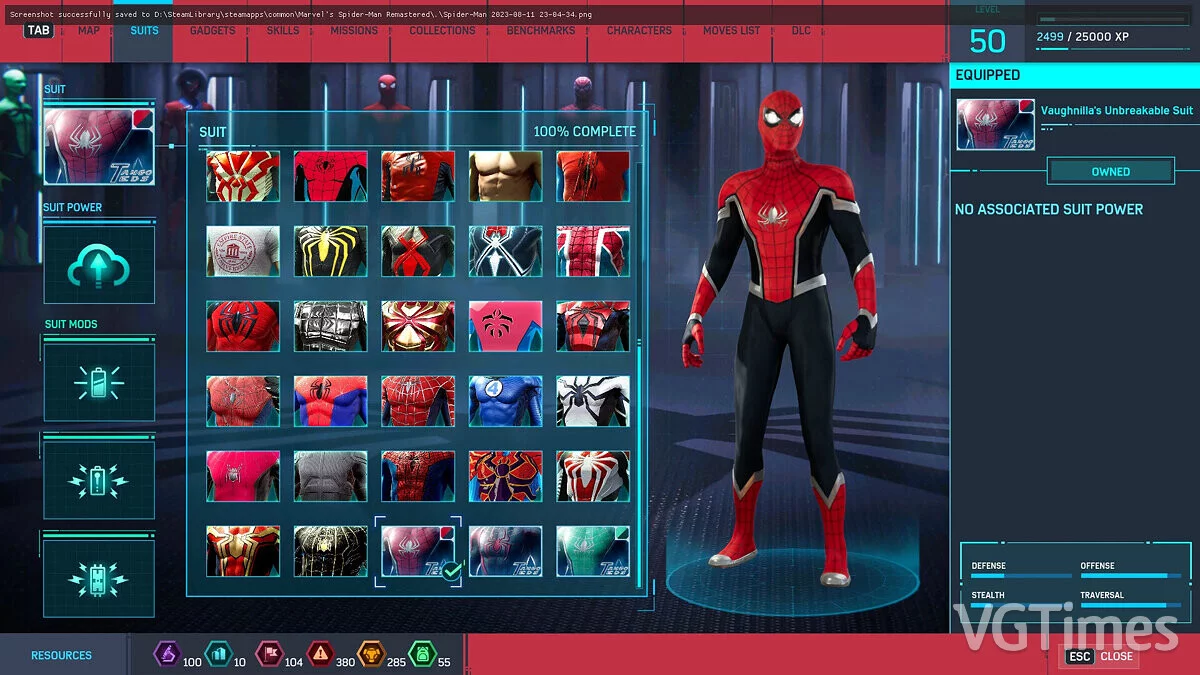Click the orange trophy token showing 285
This screenshot has width=1200, height=675.
[x=371, y=655]
